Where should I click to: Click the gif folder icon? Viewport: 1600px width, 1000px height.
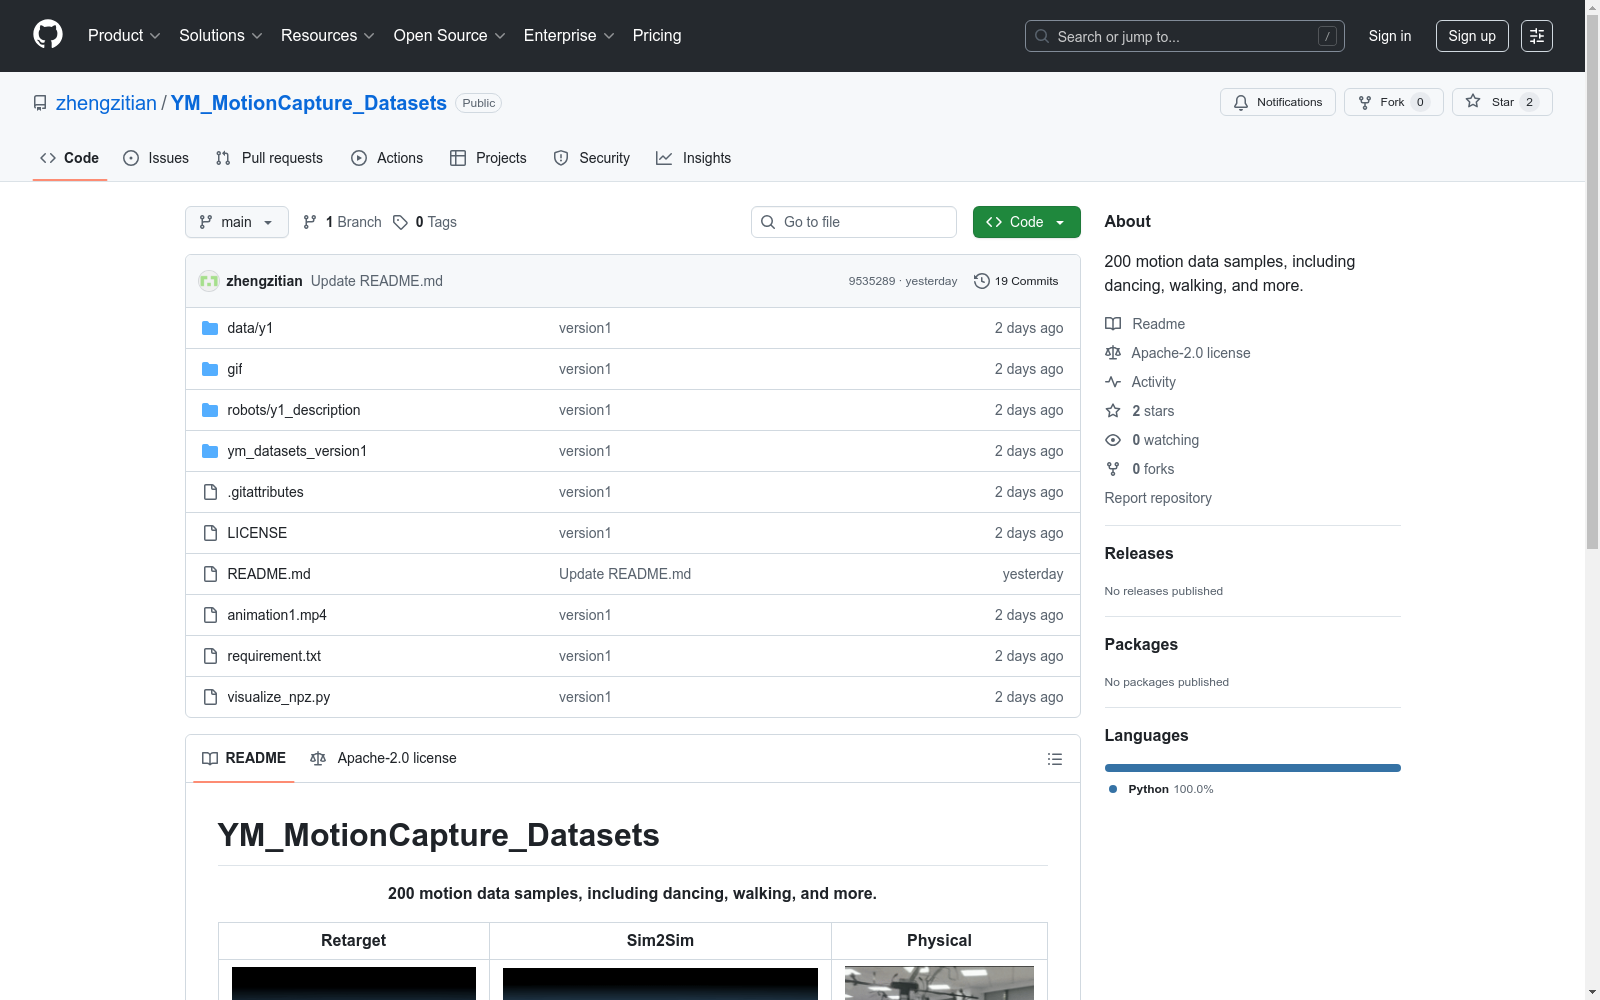pyautogui.click(x=210, y=369)
